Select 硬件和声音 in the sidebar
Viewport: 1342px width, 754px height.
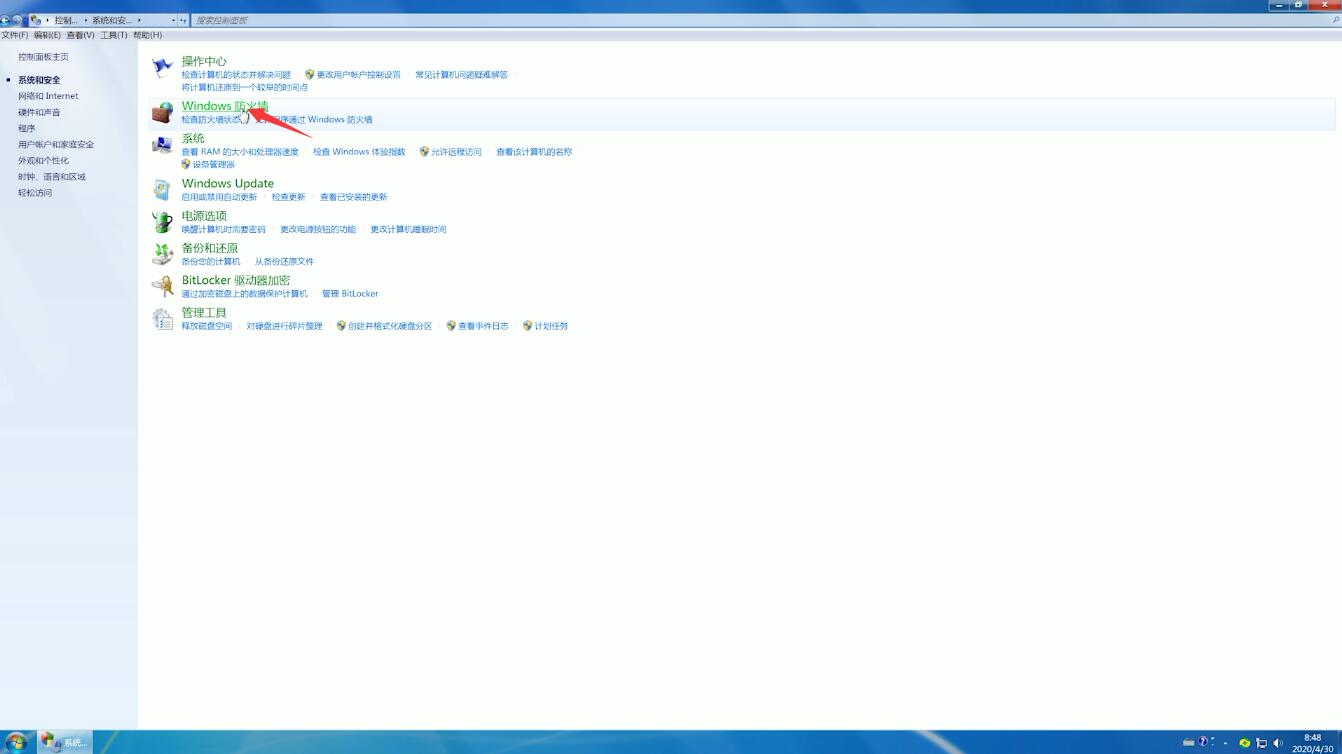point(39,112)
